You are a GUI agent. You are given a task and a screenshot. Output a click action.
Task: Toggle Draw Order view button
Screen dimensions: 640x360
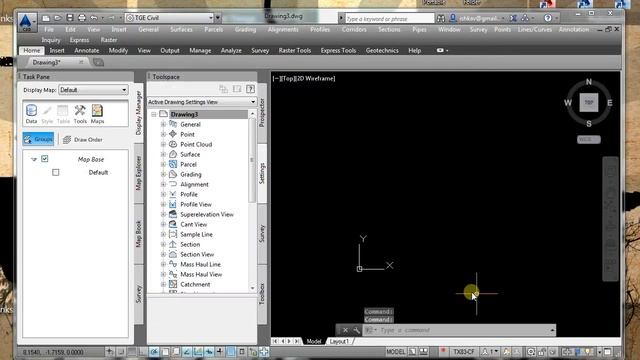(x=83, y=140)
